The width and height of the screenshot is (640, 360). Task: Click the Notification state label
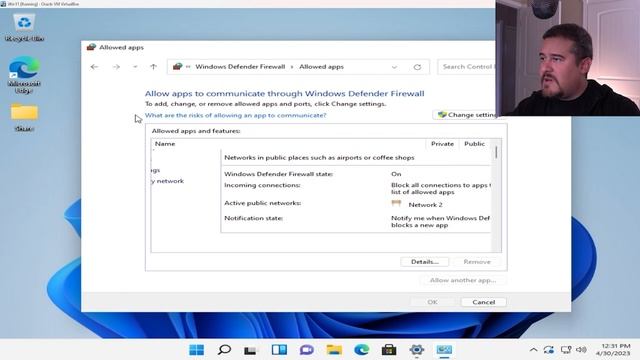253,218
